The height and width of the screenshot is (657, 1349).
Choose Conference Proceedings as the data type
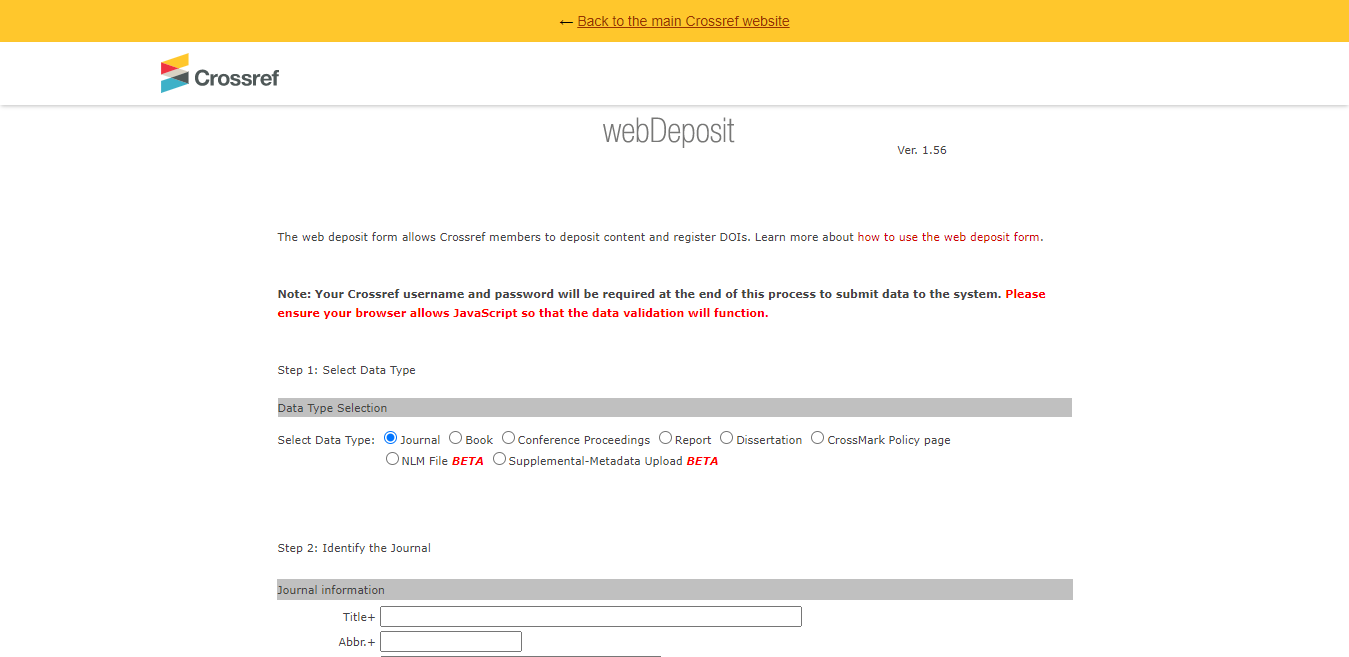click(508, 438)
